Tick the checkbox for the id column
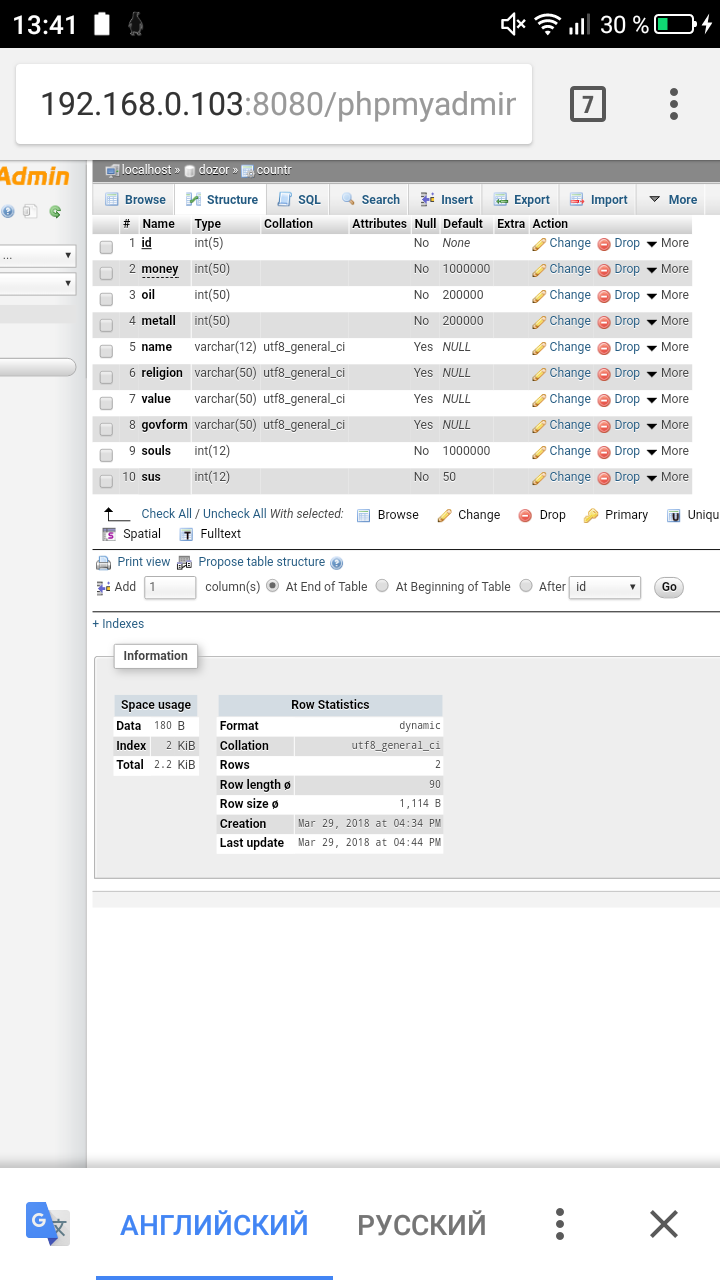This screenshot has width=720, height=1280. [x=106, y=247]
